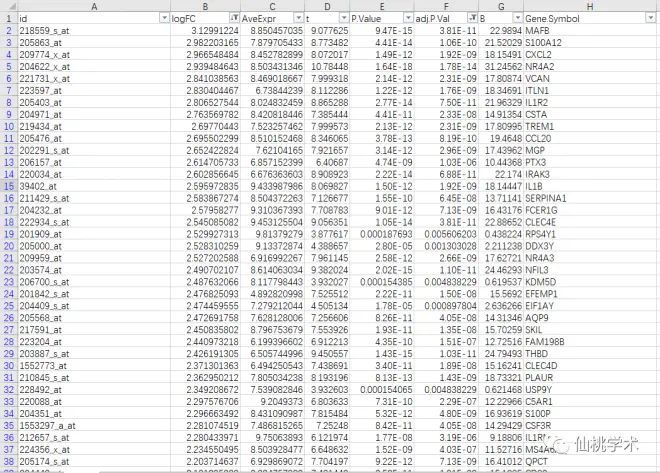Select column C header
This screenshot has height=473, width=660.
pos(272,6)
